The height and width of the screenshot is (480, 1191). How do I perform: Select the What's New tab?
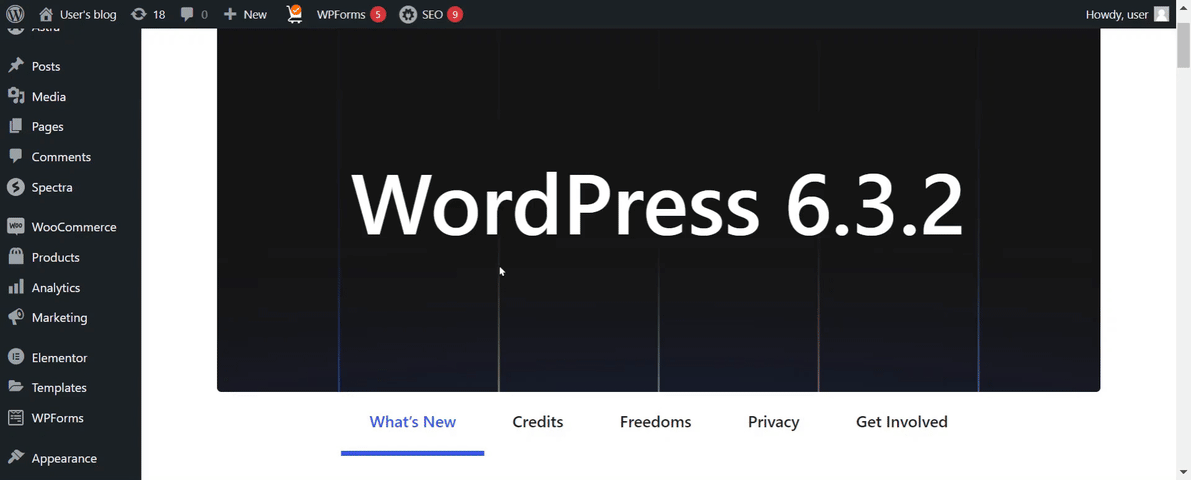click(412, 422)
